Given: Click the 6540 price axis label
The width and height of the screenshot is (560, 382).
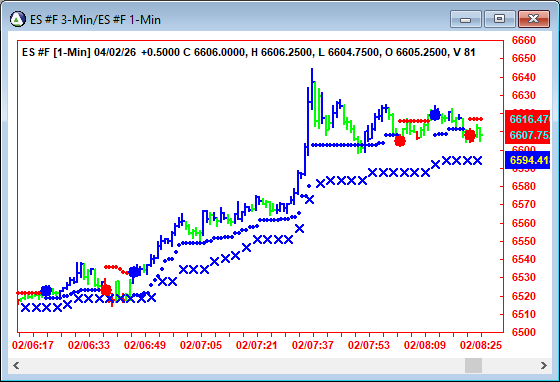Looking at the screenshot, I should coord(524,259).
